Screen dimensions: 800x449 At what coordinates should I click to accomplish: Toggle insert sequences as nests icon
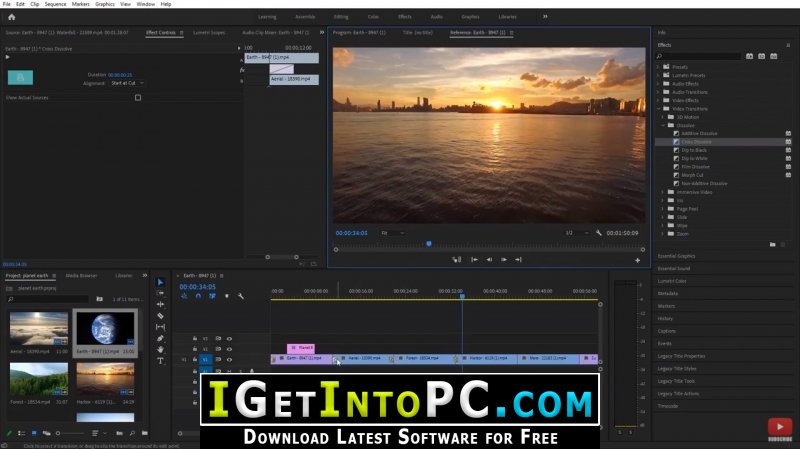pos(184,296)
